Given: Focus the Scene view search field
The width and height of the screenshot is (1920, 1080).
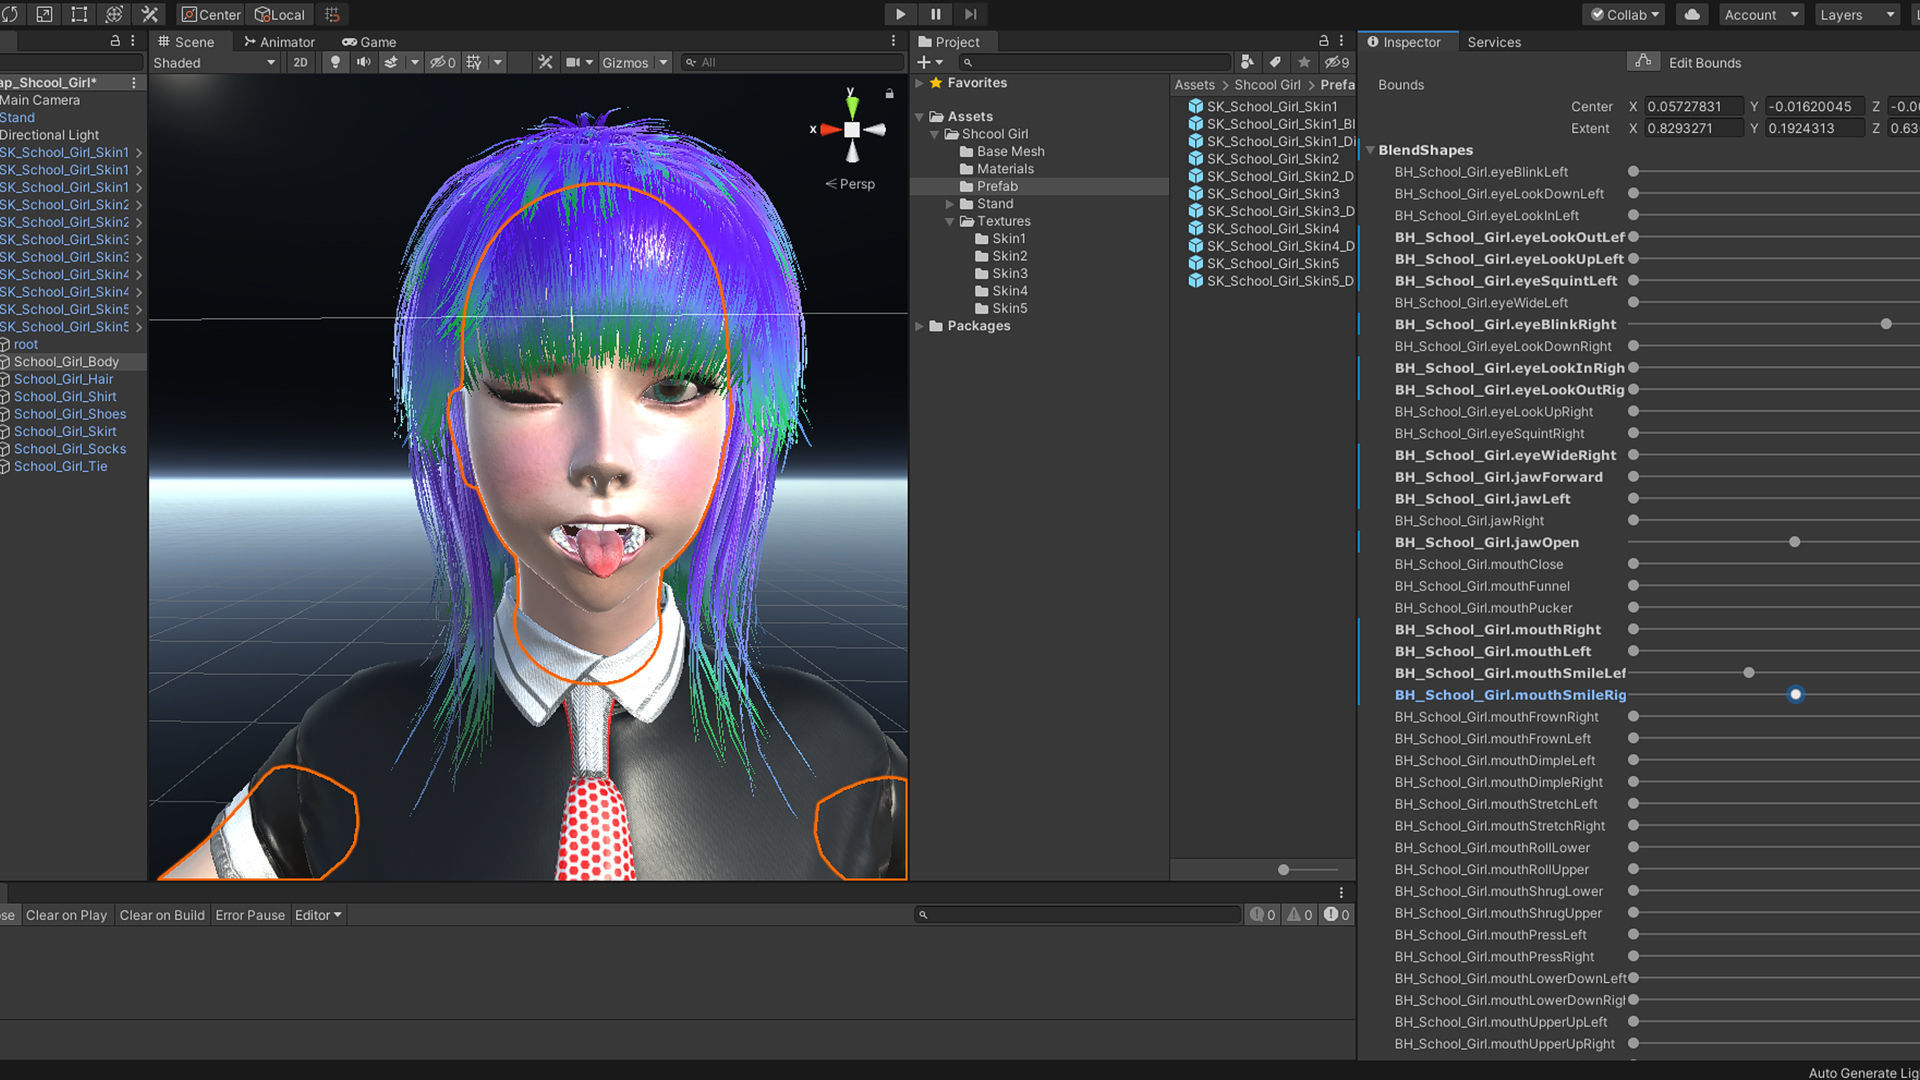Looking at the screenshot, I should (x=790, y=62).
